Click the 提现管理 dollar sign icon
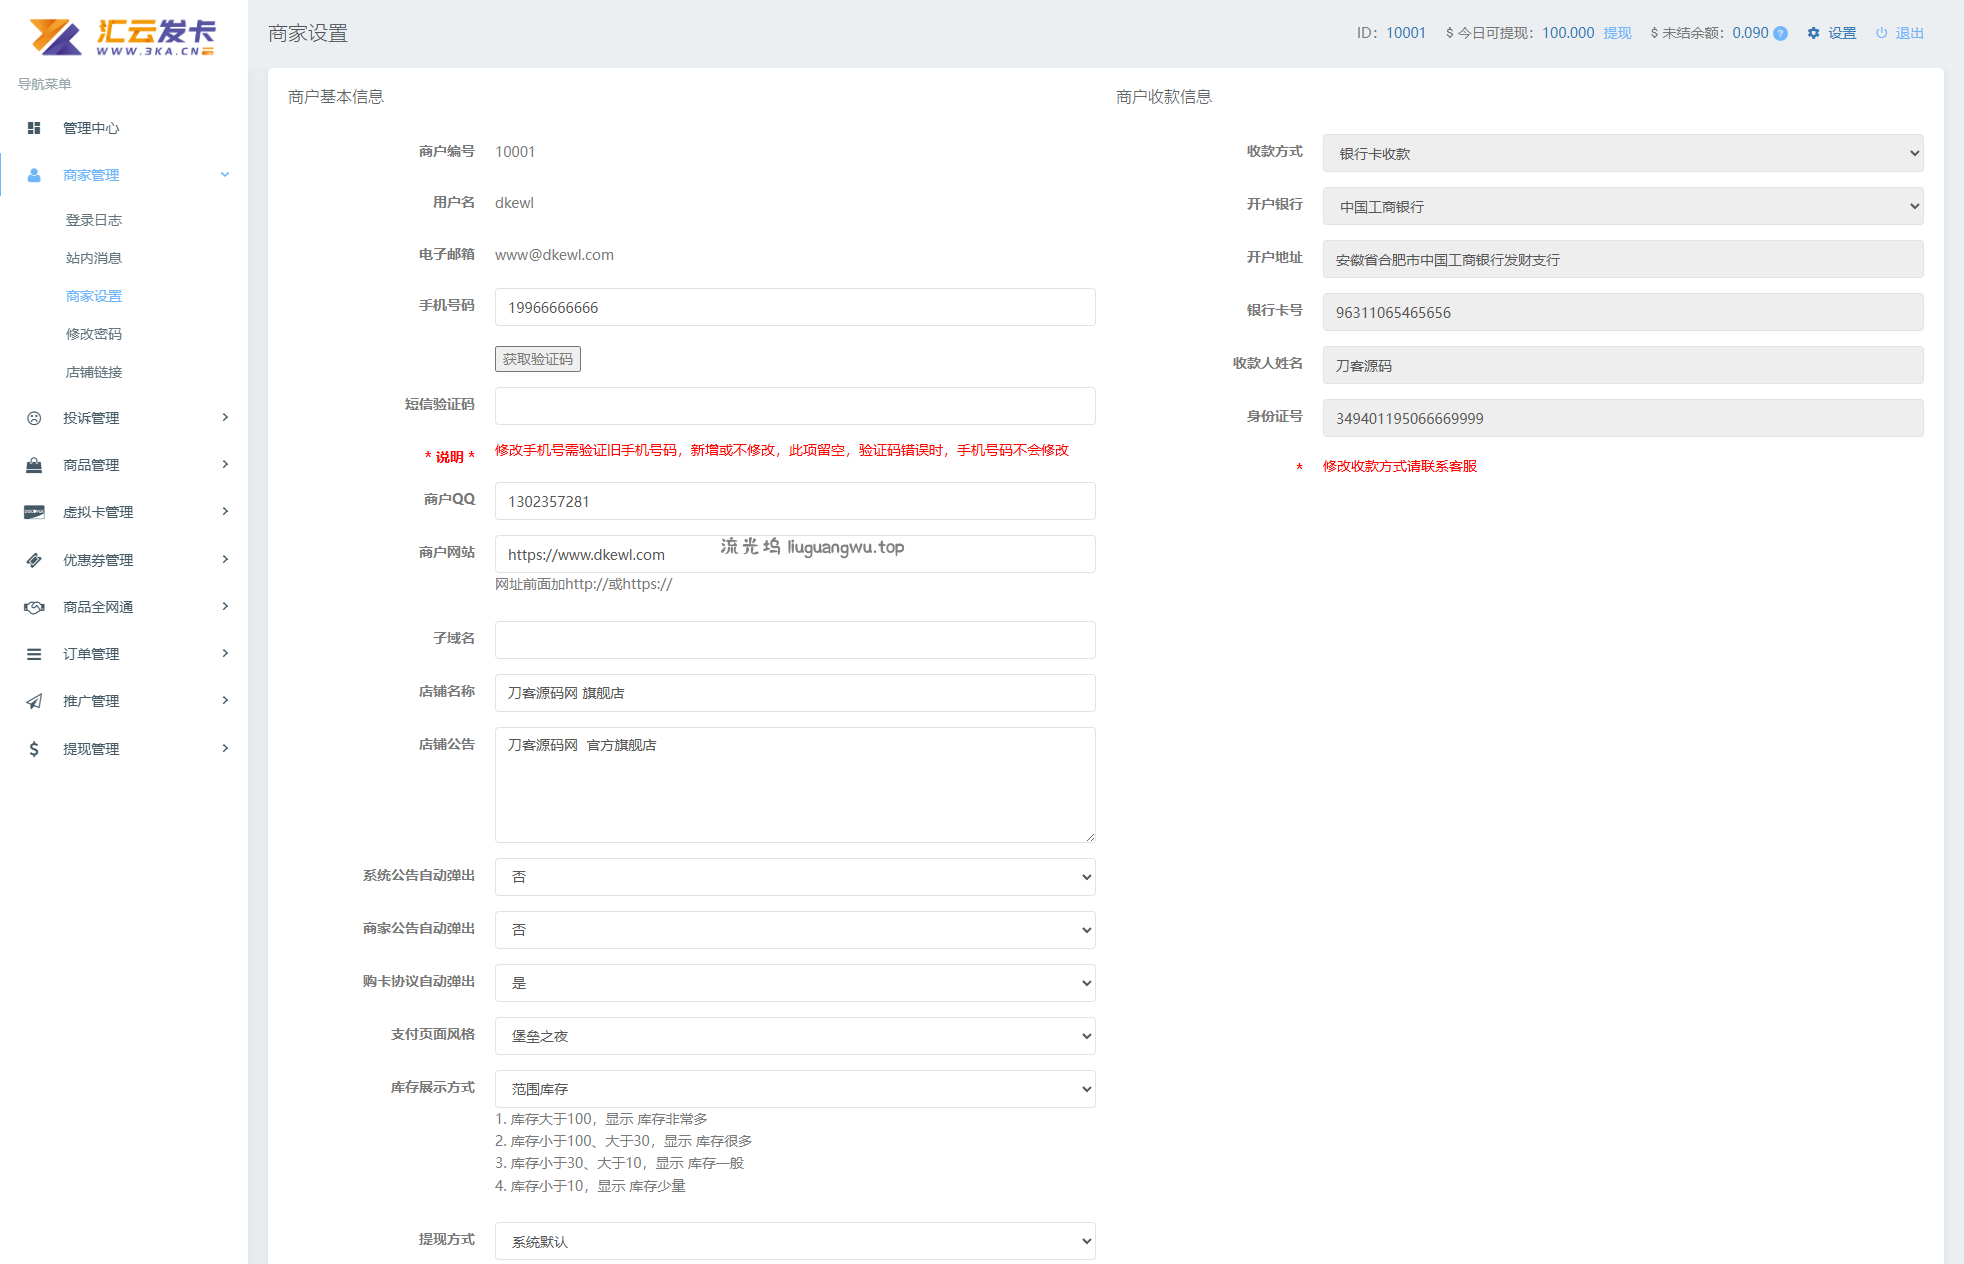The height and width of the screenshot is (1264, 1964). coord(34,749)
